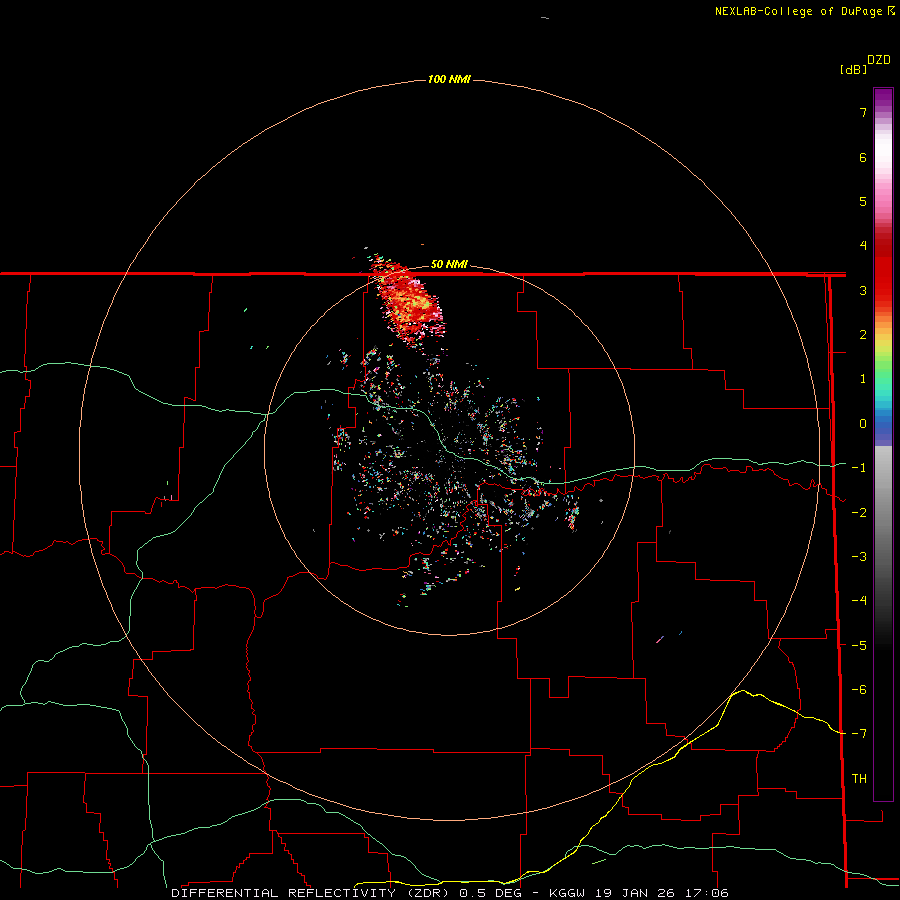
Task: Click the -5 dB scale label
Action: (x=859, y=646)
